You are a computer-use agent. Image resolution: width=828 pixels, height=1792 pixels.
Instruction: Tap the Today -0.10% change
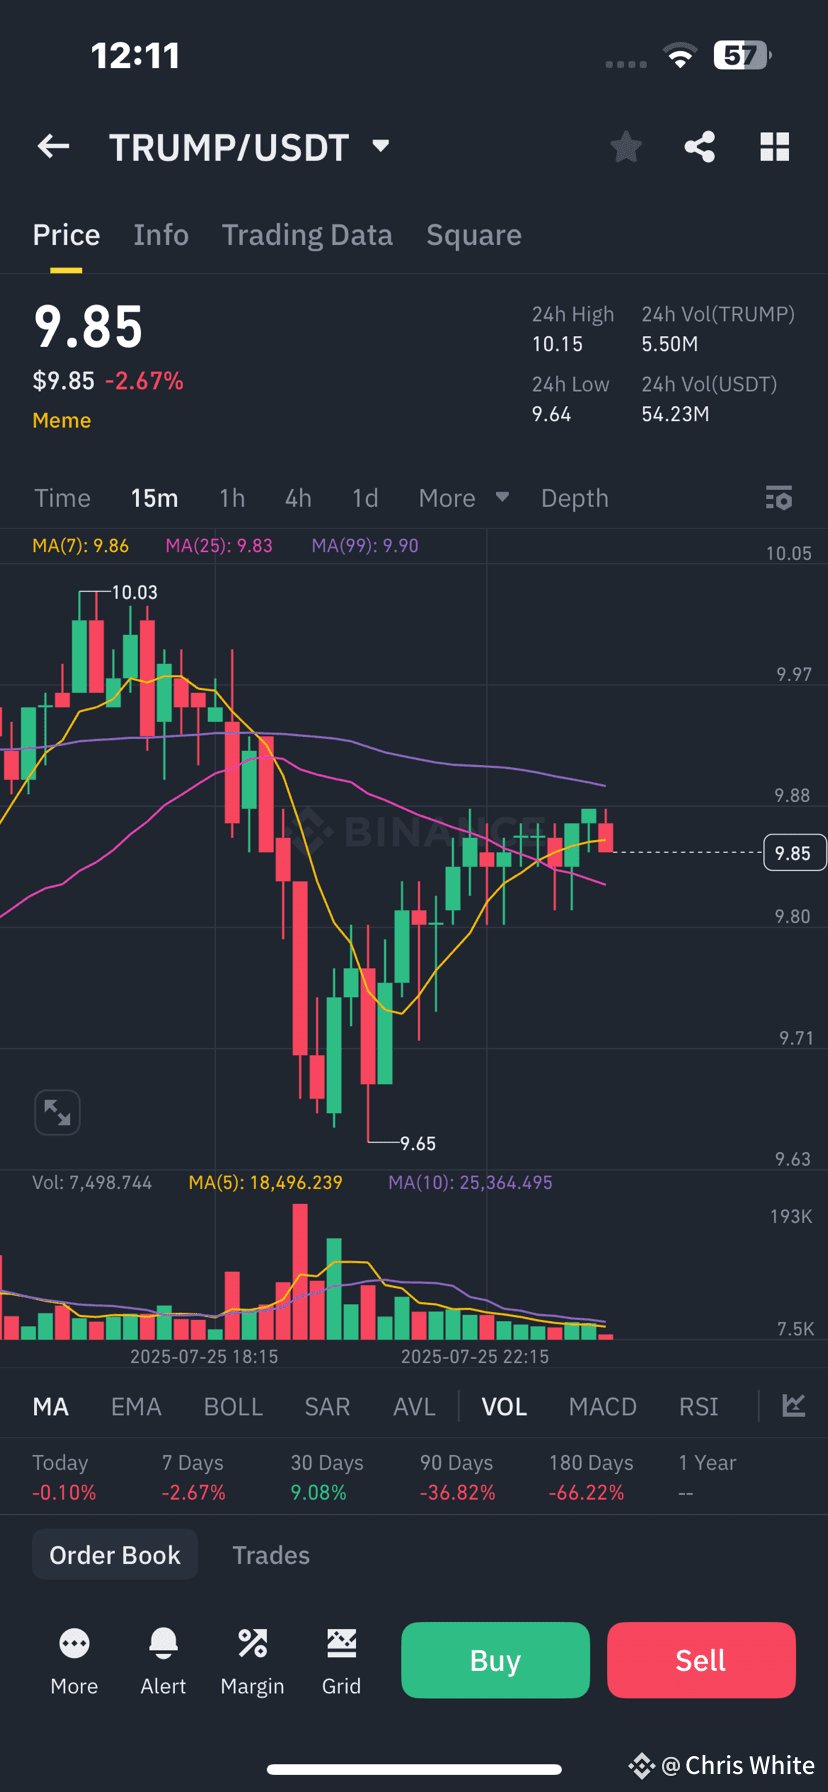click(64, 1492)
